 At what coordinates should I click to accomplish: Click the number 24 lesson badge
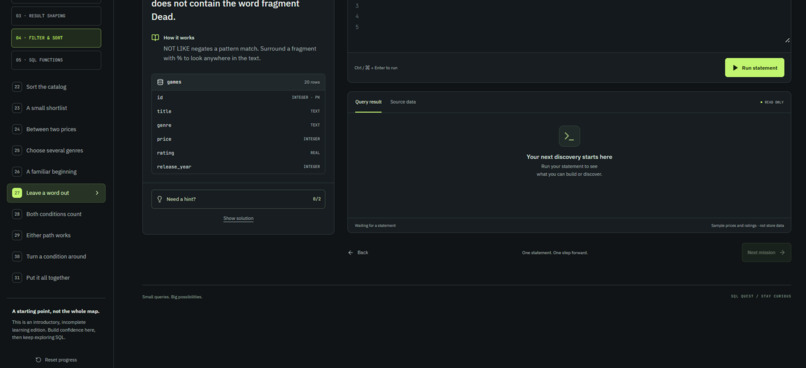click(17, 130)
